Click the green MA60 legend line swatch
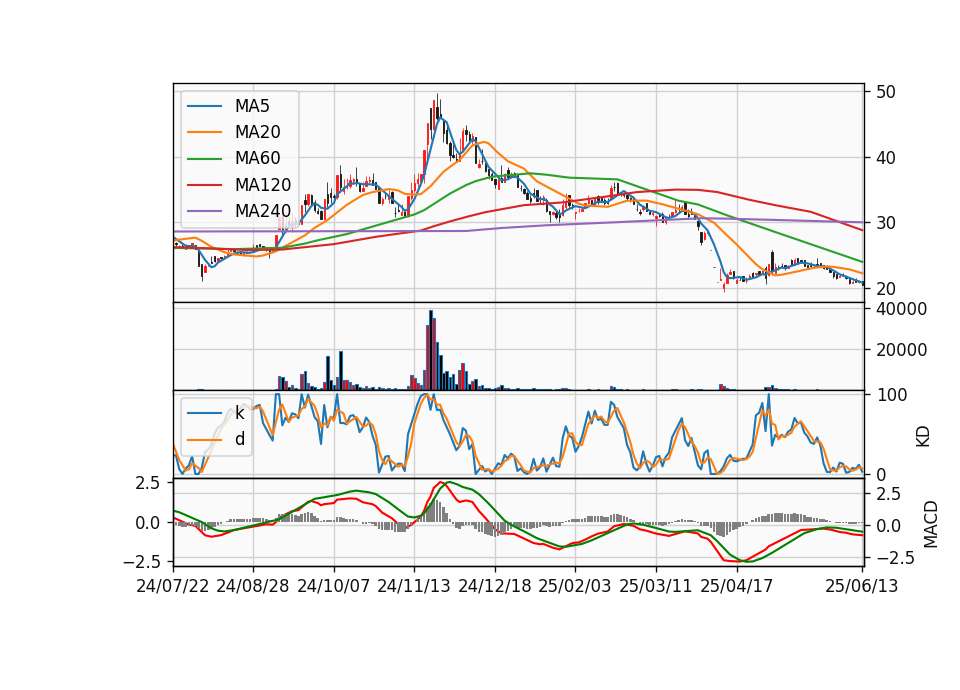This screenshot has height=690, width=960. [204, 158]
